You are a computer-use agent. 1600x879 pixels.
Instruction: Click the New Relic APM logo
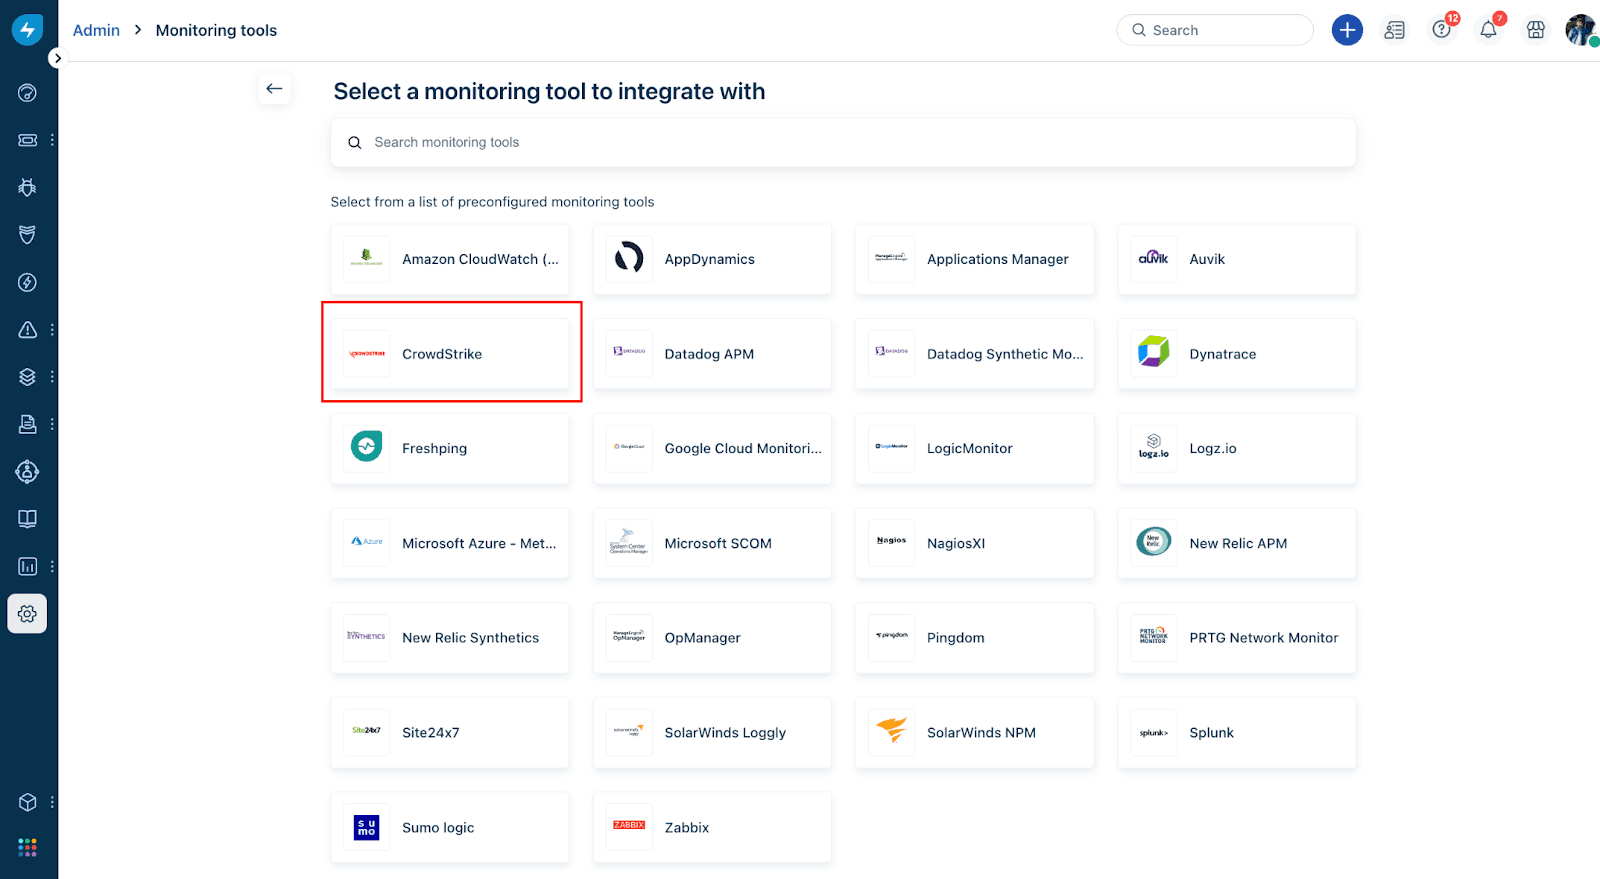[x=1154, y=543]
